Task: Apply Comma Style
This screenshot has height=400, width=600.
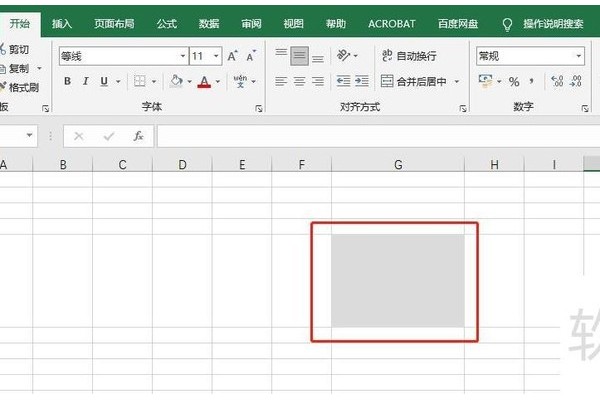Action: [x=532, y=81]
